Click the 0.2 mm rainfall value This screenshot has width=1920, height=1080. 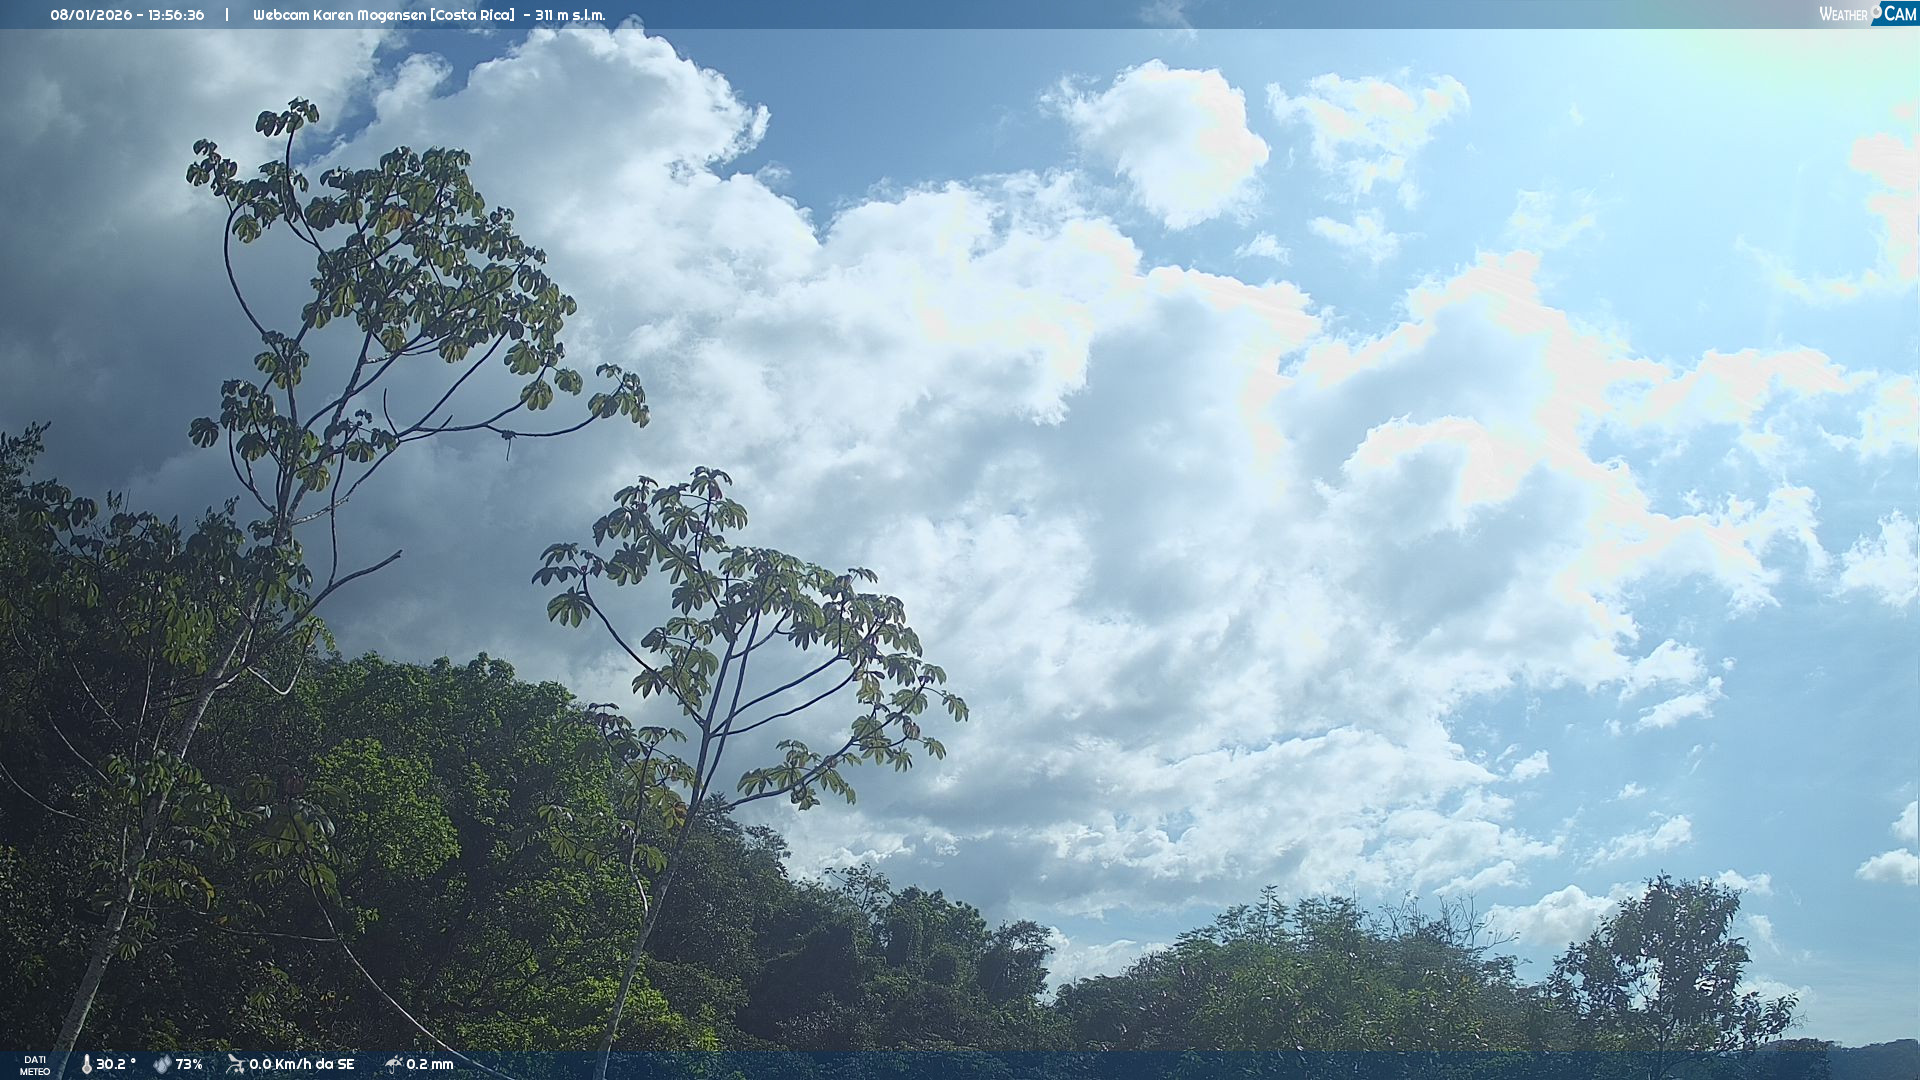click(x=430, y=1065)
